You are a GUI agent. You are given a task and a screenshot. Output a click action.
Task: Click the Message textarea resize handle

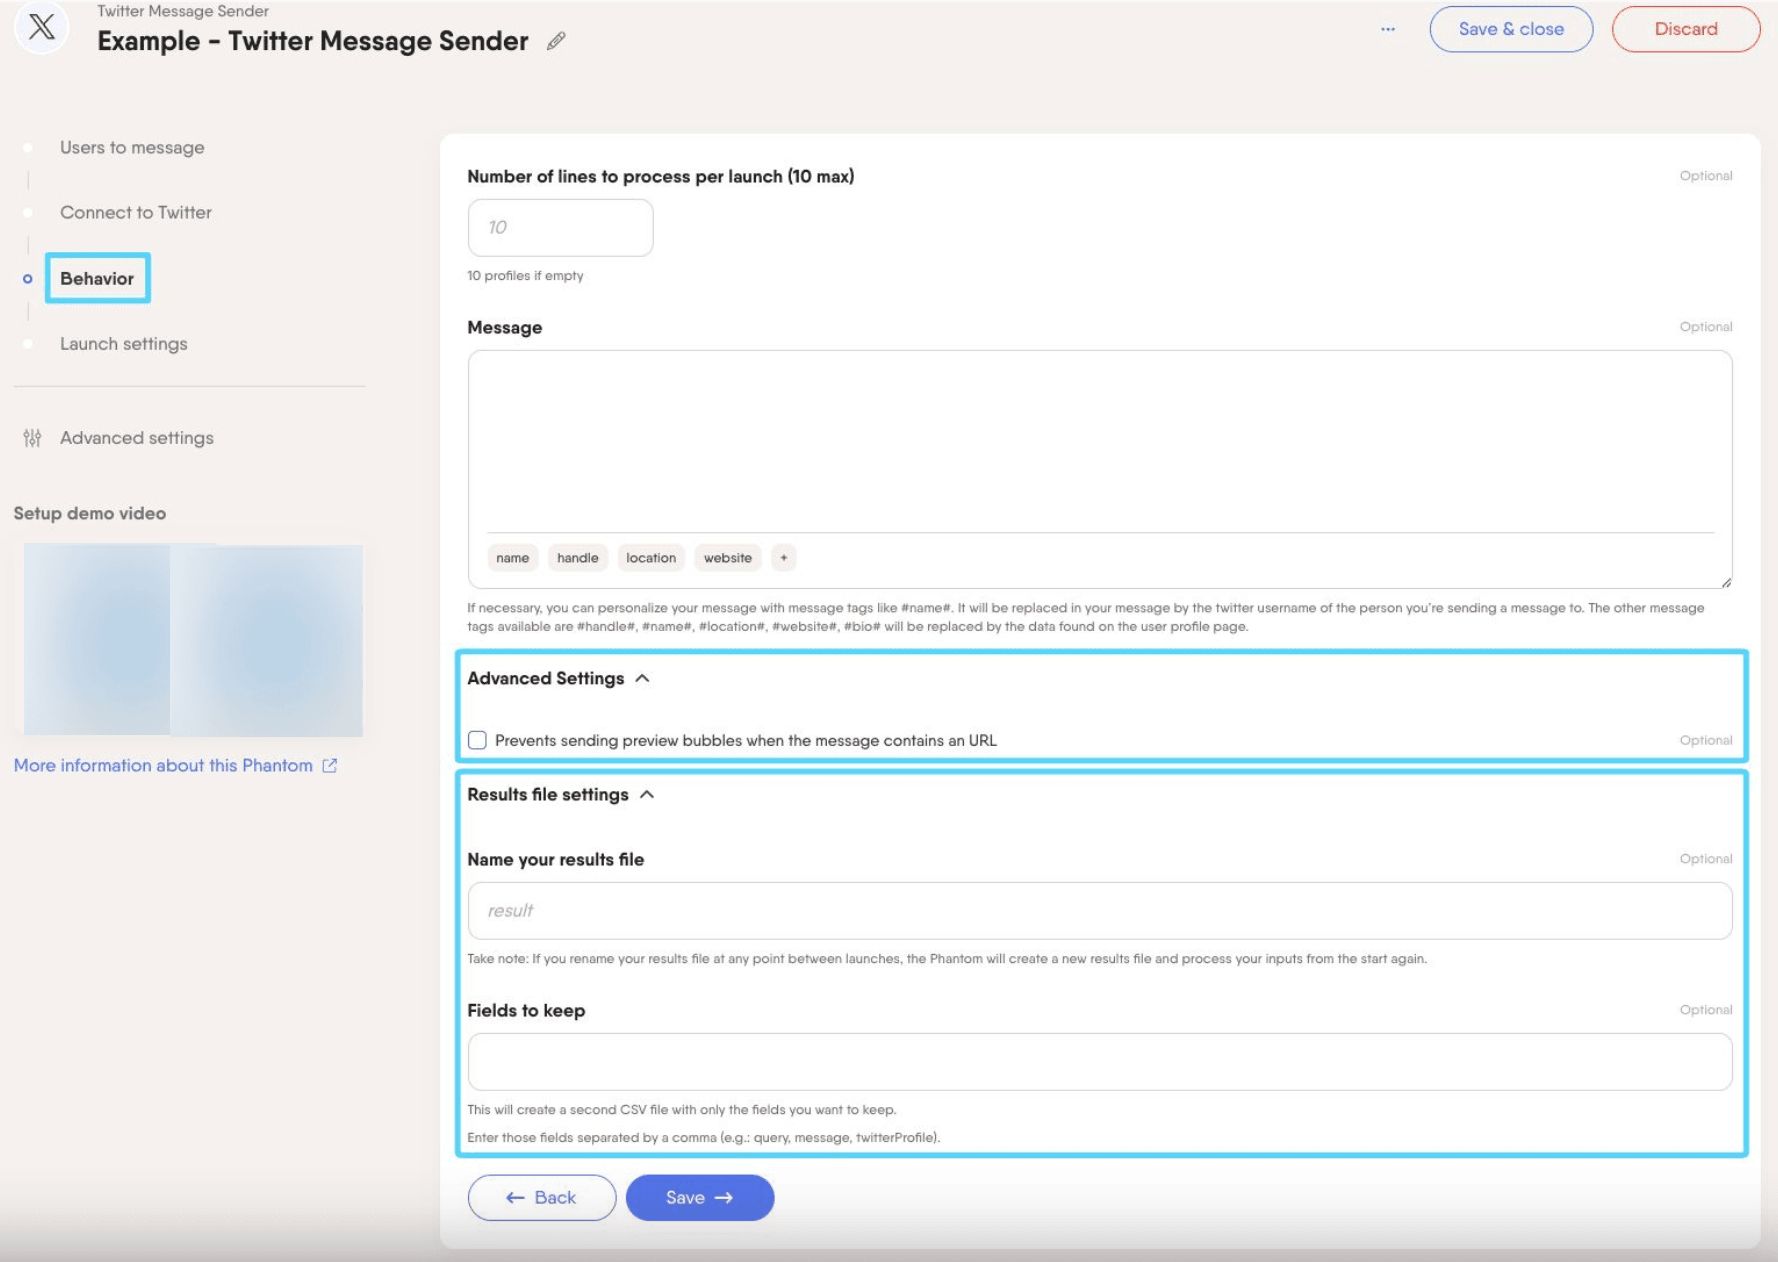click(1726, 582)
